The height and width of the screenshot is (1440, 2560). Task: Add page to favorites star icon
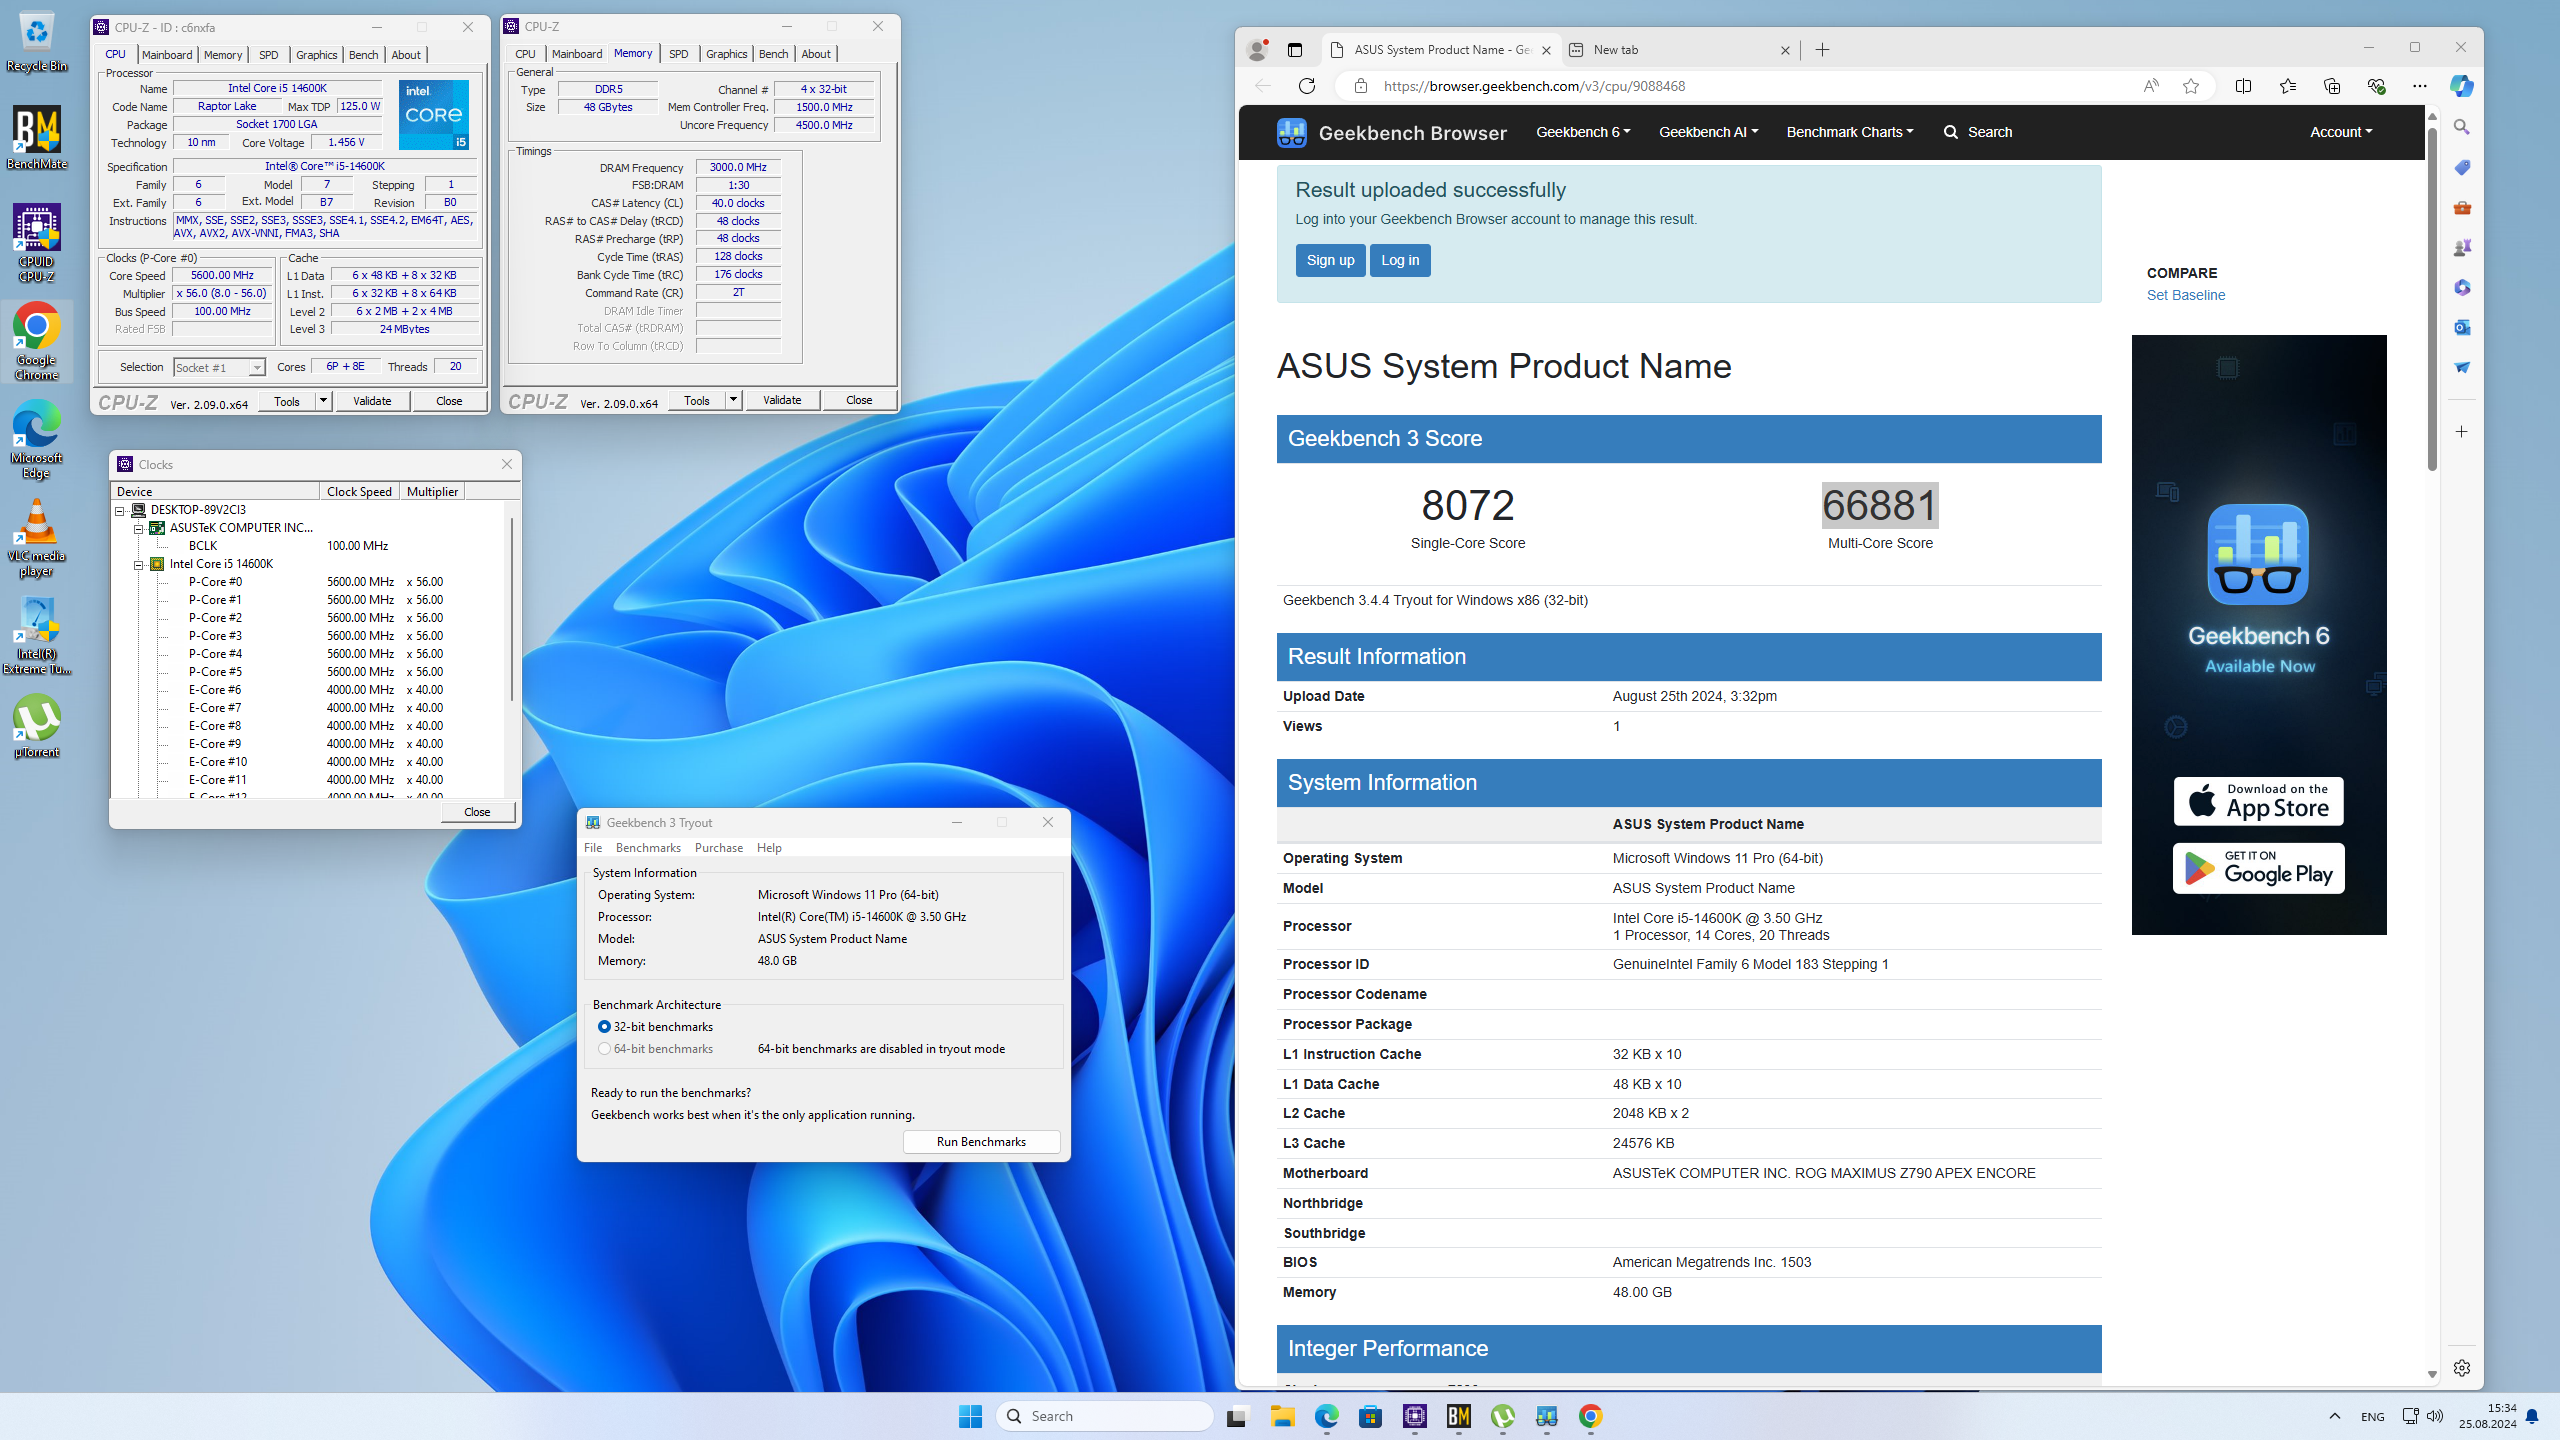pyautogui.click(x=2191, y=86)
